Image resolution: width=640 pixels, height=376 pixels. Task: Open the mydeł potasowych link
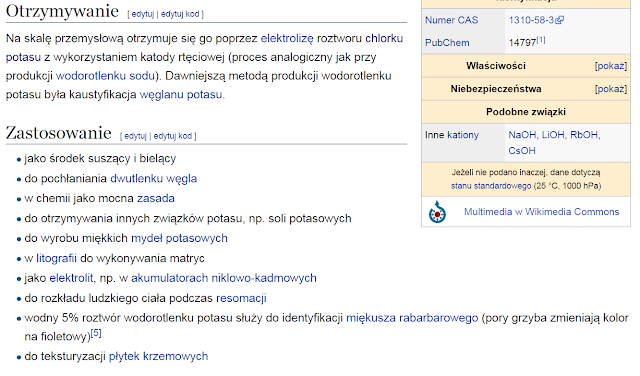(179, 238)
